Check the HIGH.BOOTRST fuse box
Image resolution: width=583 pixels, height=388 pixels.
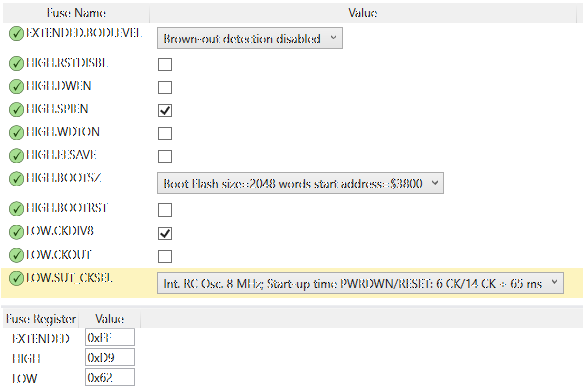pyautogui.click(x=165, y=210)
